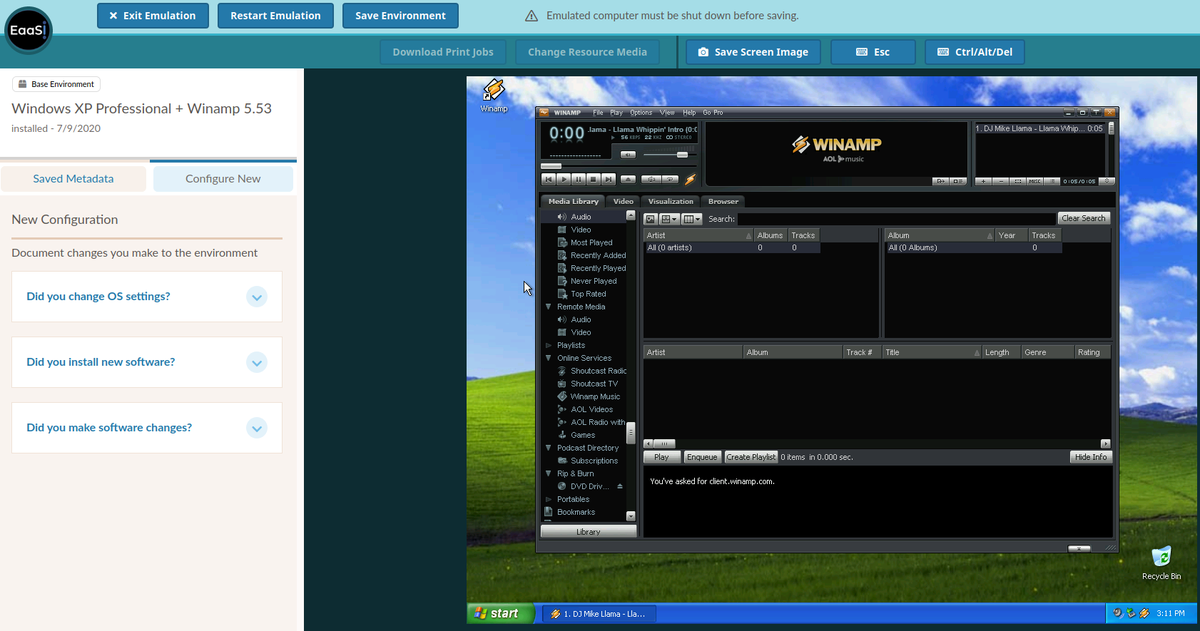Expand the Portables tree node
The height and width of the screenshot is (631, 1200).
pyautogui.click(x=548, y=499)
